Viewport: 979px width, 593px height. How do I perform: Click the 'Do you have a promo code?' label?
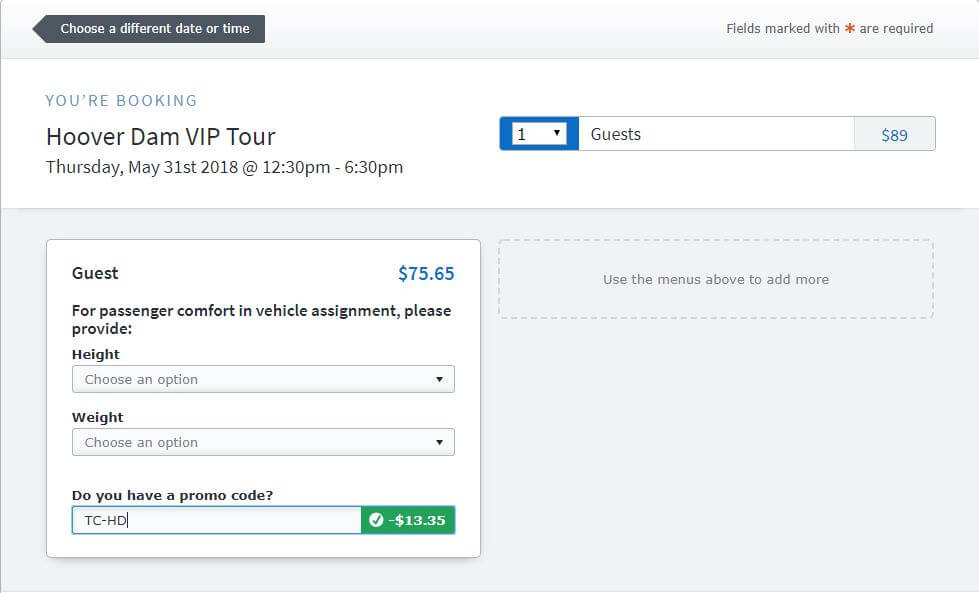172,495
